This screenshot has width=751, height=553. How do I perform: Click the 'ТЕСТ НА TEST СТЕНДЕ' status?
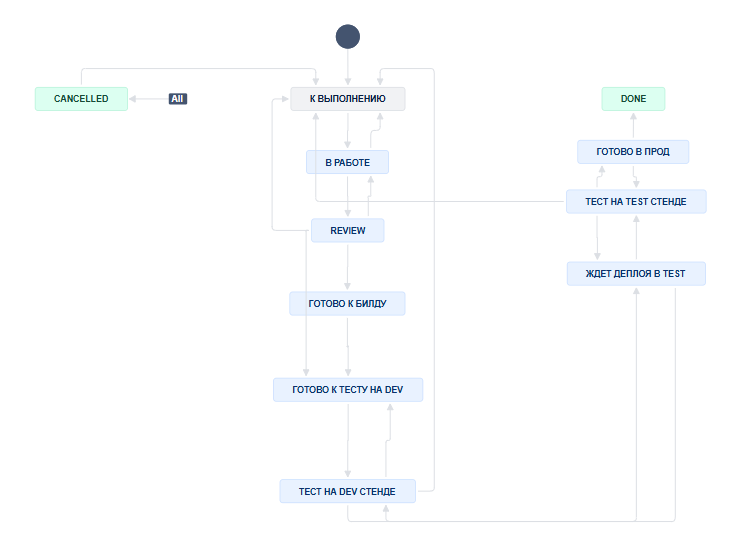click(x=636, y=202)
